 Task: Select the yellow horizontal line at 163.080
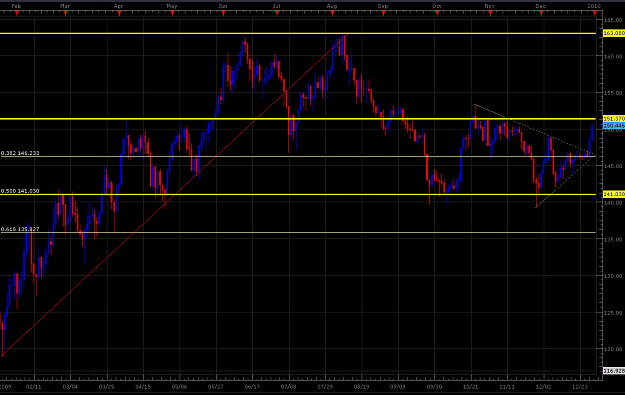(298, 33)
